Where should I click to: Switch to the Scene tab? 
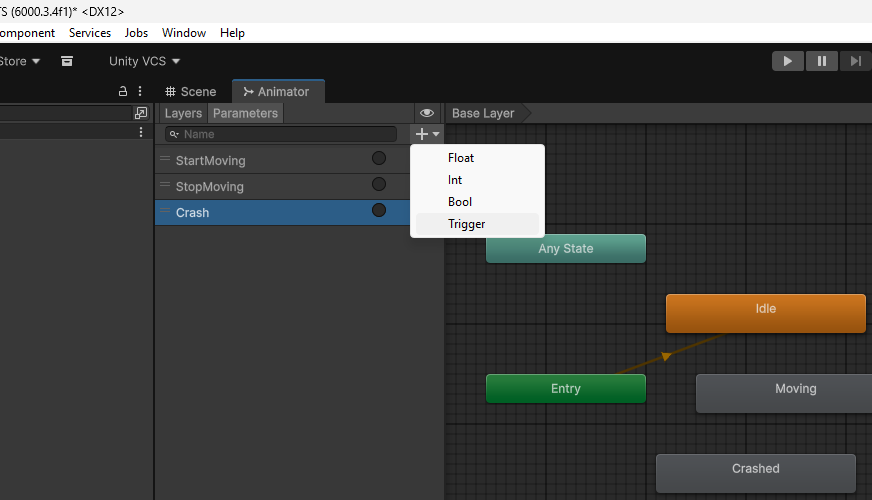pyautogui.click(x=191, y=92)
